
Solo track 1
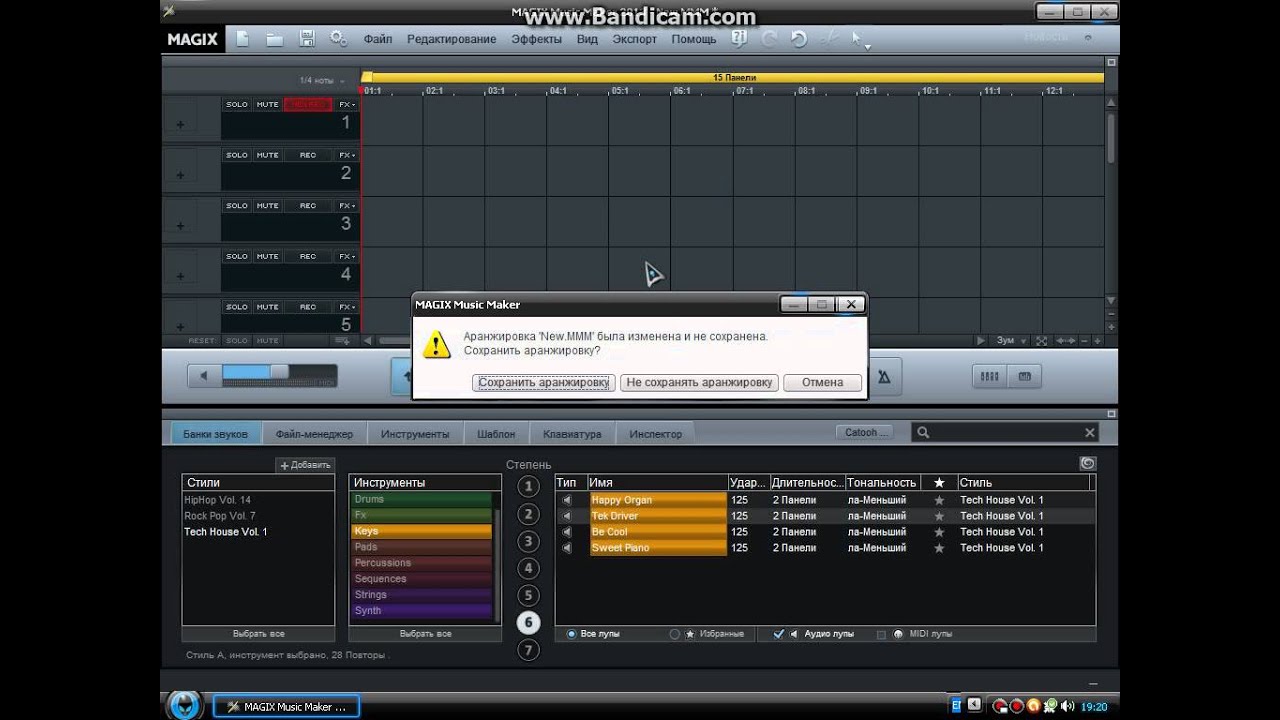[x=237, y=104]
